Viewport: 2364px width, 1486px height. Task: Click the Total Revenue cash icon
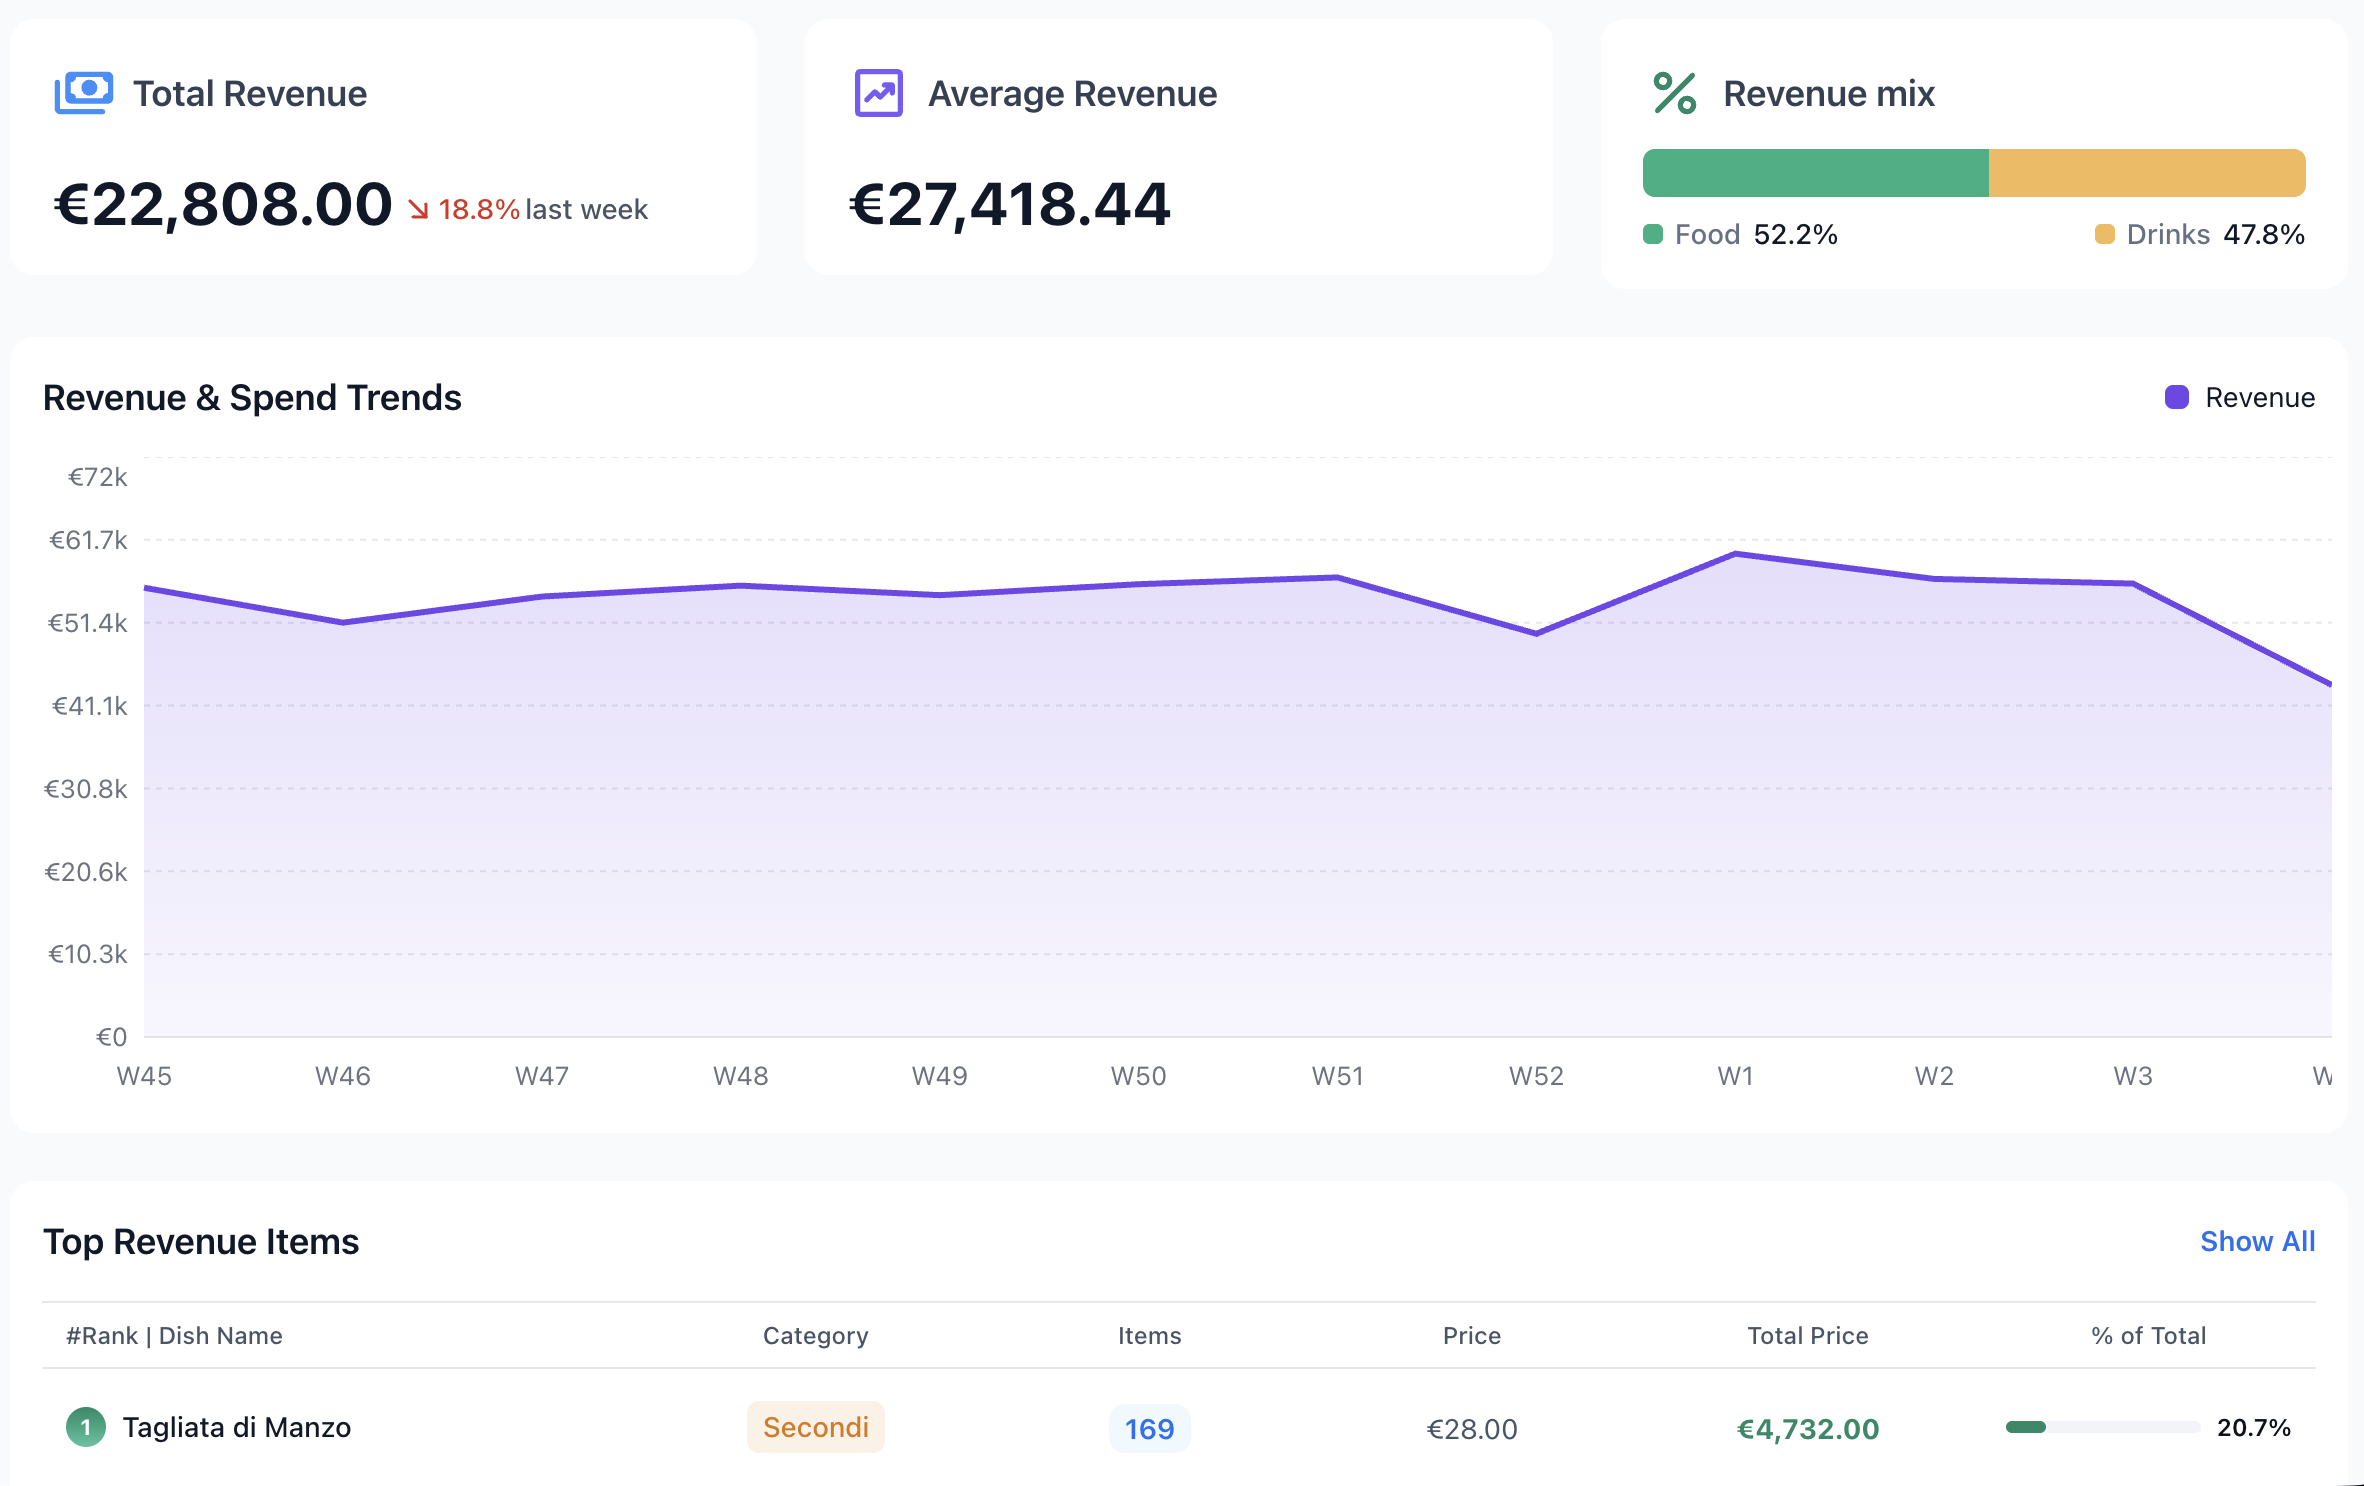pos(83,93)
